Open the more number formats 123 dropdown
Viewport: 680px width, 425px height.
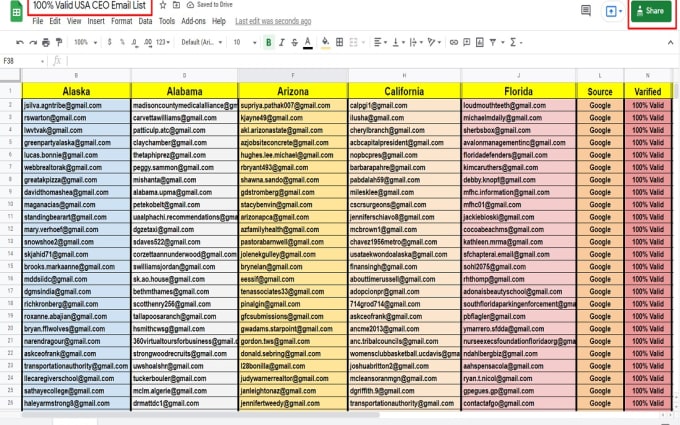click(163, 42)
